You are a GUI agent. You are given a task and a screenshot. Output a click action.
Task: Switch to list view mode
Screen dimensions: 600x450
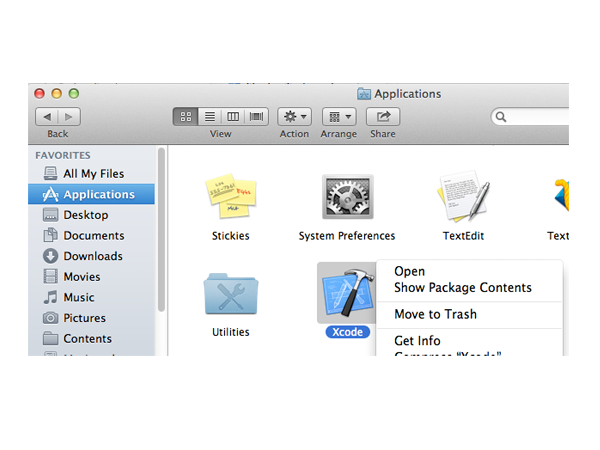[209, 117]
